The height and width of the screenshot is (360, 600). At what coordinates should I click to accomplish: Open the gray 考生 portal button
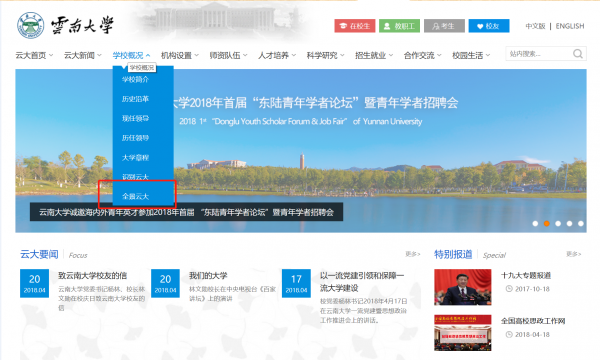(x=444, y=26)
